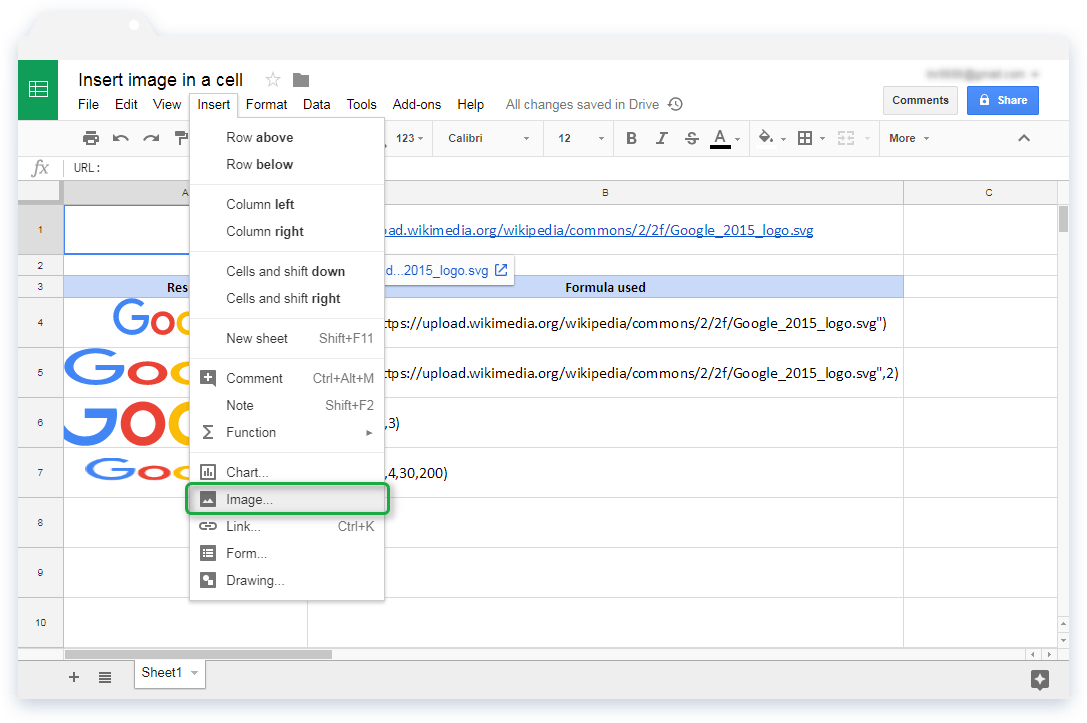1087x723 pixels.
Task: Click the blue Share button
Action: pyautogui.click(x=1002, y=101)
